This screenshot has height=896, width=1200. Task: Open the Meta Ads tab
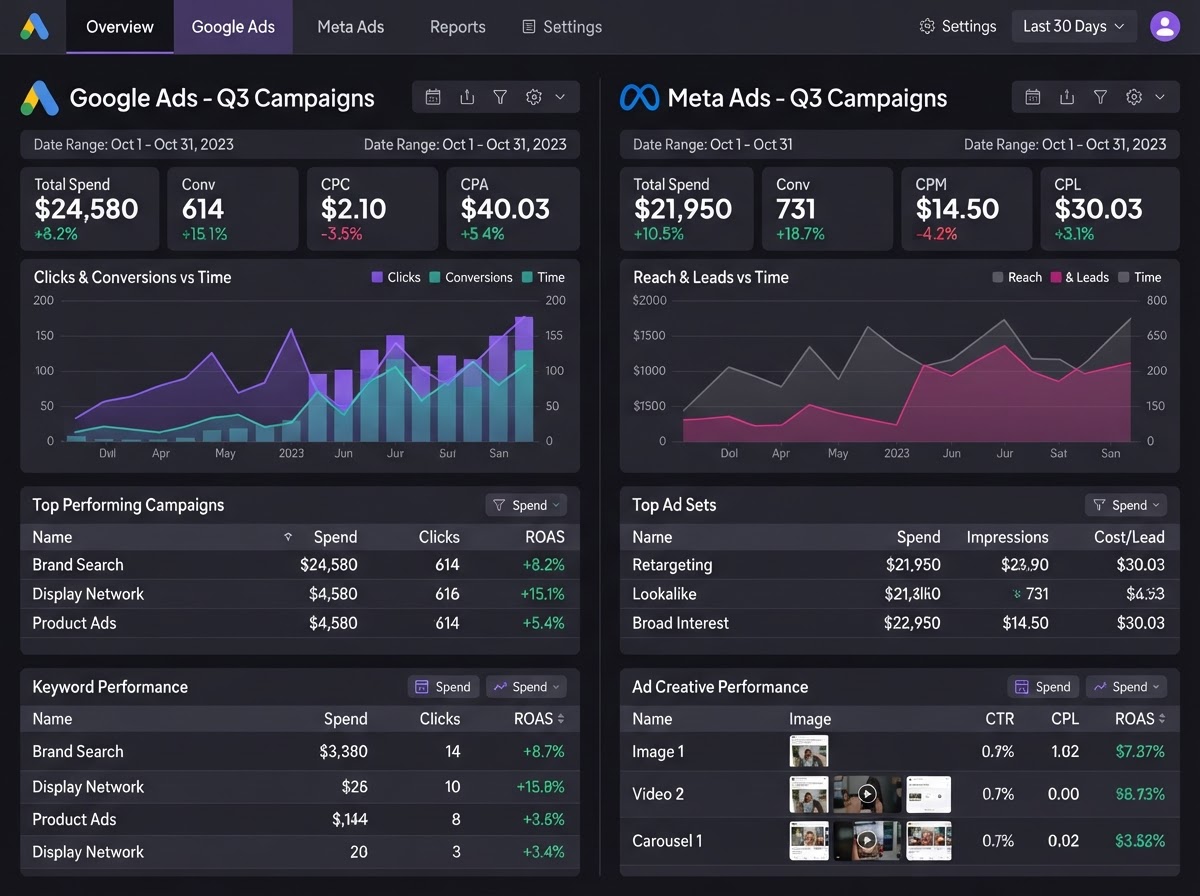pyautogui.click(x=350, y=27)
